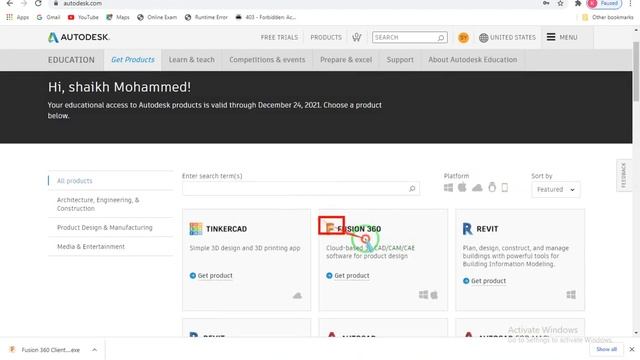Screen dimensions: 640x360
Task: Open the Maps bookmark
Action: (x=118, y=17)
